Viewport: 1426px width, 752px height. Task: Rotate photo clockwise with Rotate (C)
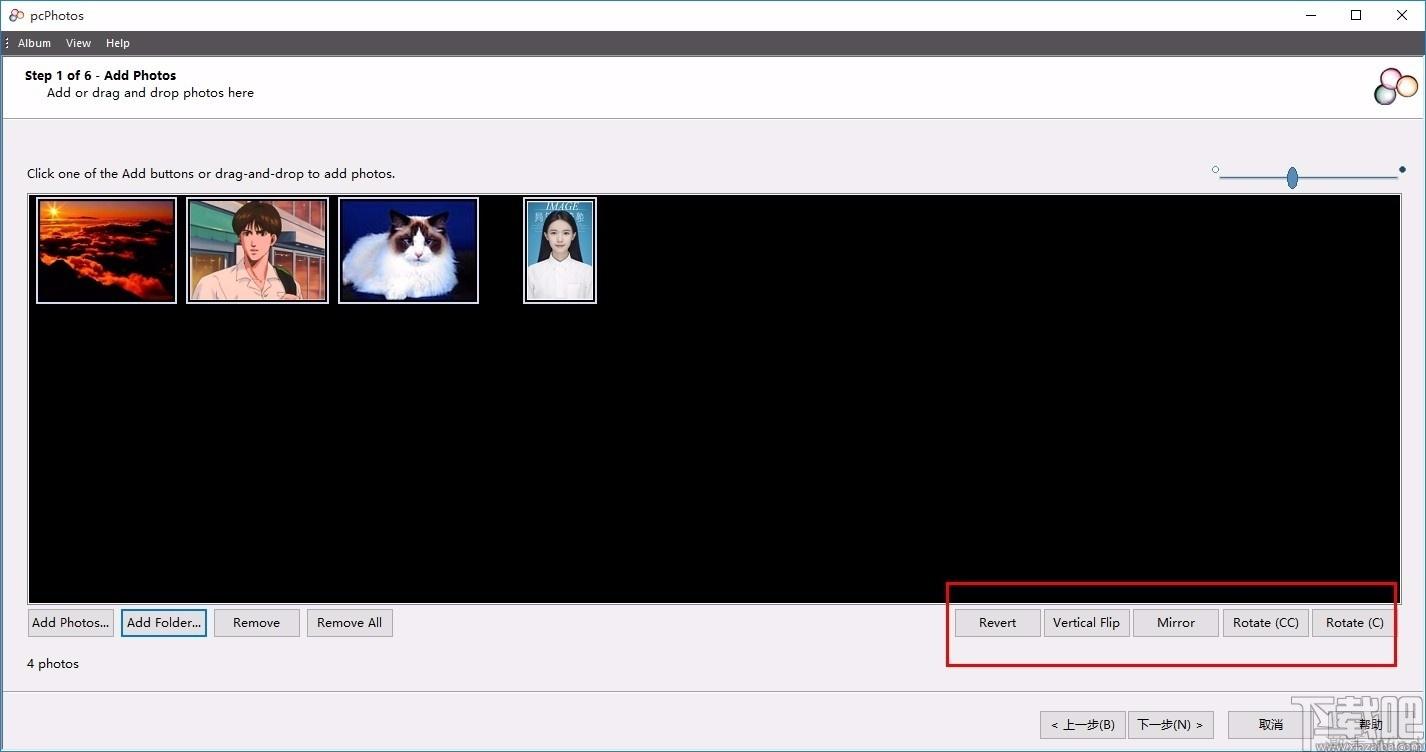point(1355,623)
